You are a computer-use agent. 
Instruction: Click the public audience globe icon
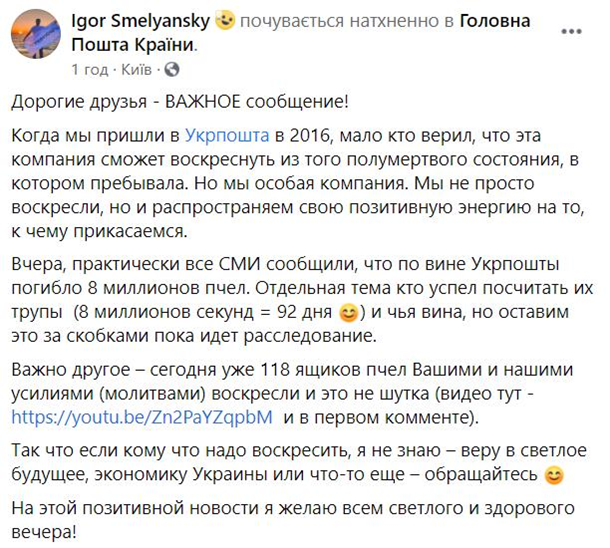coord(172,70)
